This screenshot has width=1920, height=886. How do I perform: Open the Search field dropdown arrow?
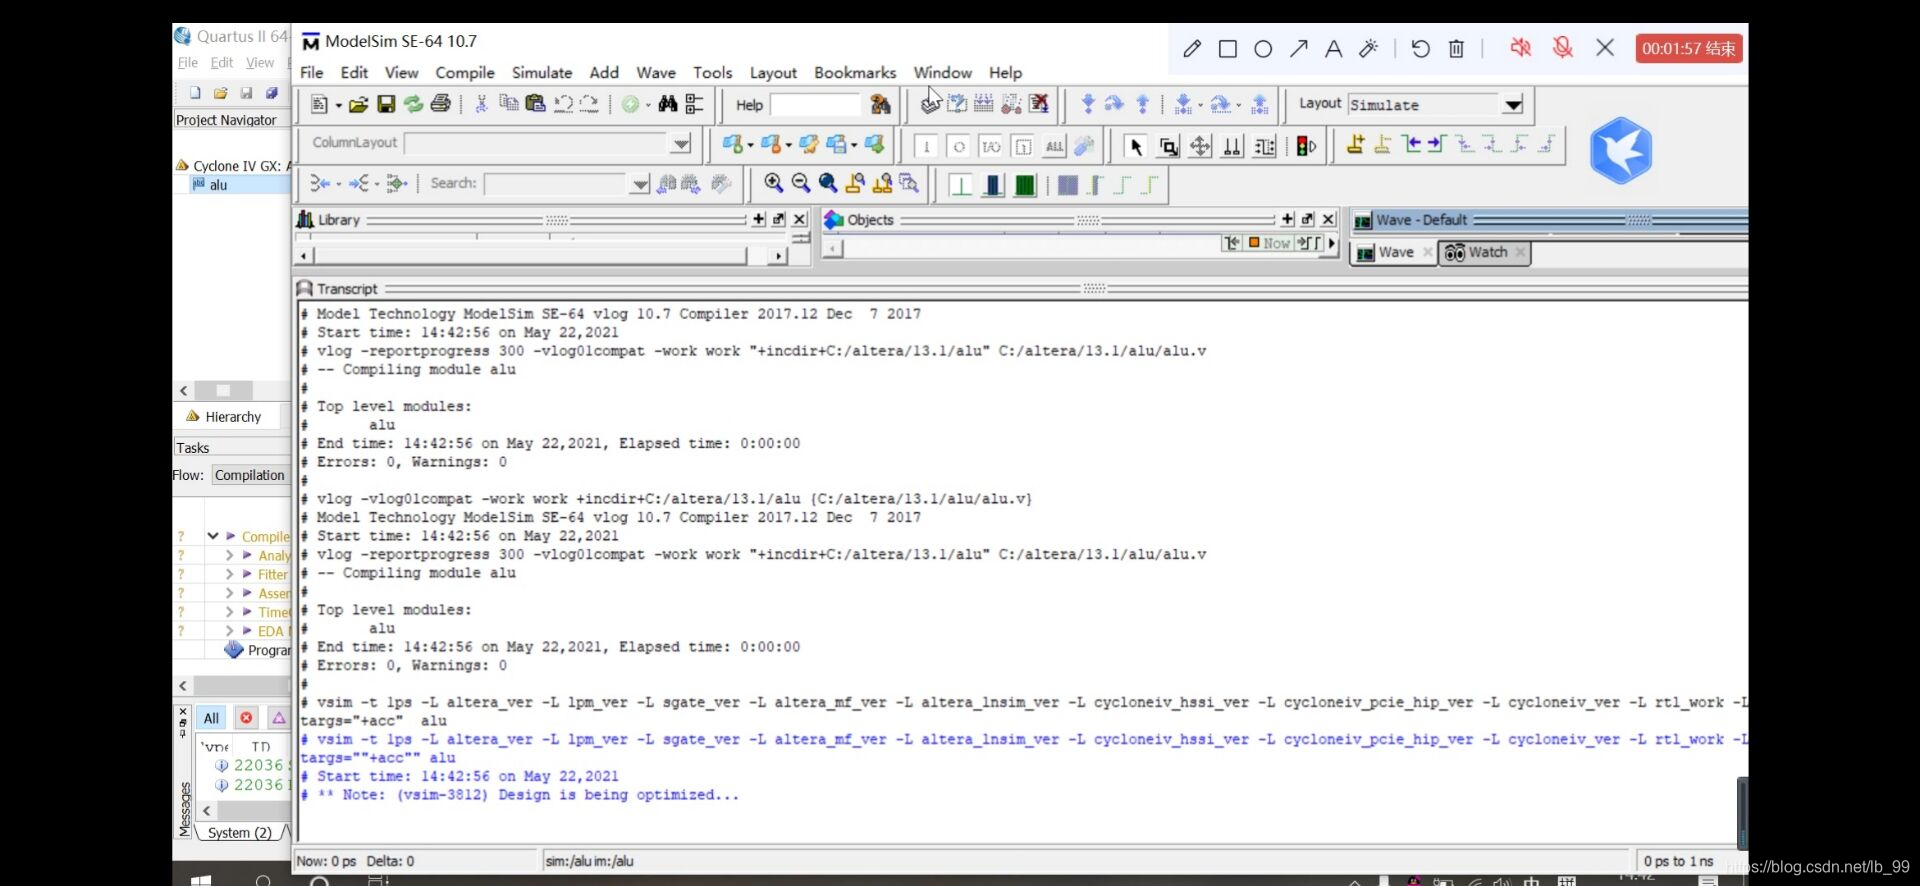click(639, 184)
